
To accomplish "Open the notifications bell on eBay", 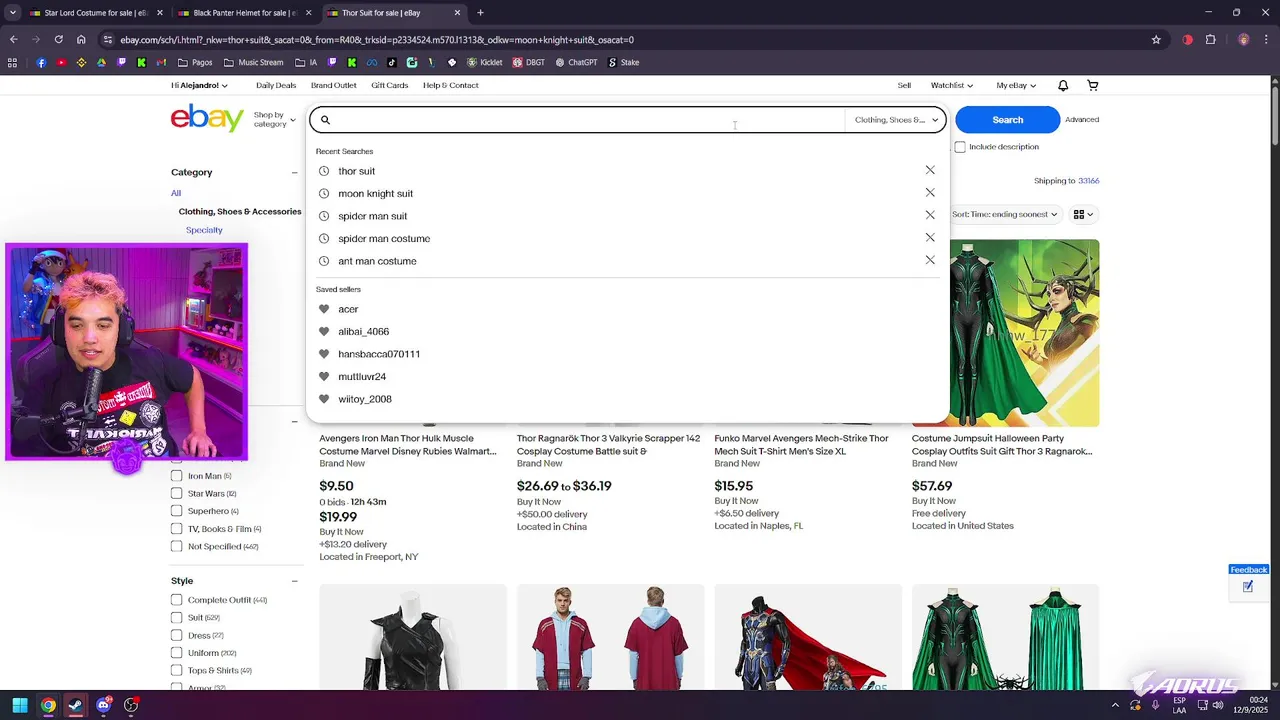I will coord(1063,85).
